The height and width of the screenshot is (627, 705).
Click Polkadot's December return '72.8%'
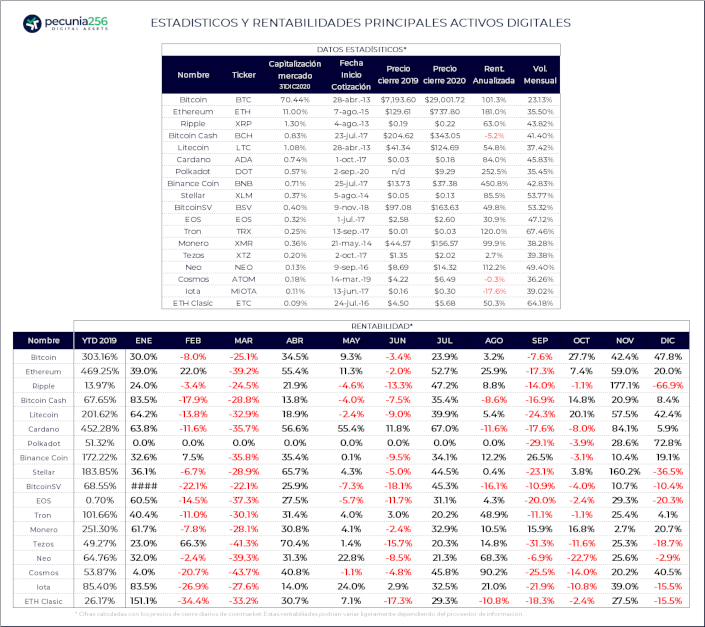point(668,443)
